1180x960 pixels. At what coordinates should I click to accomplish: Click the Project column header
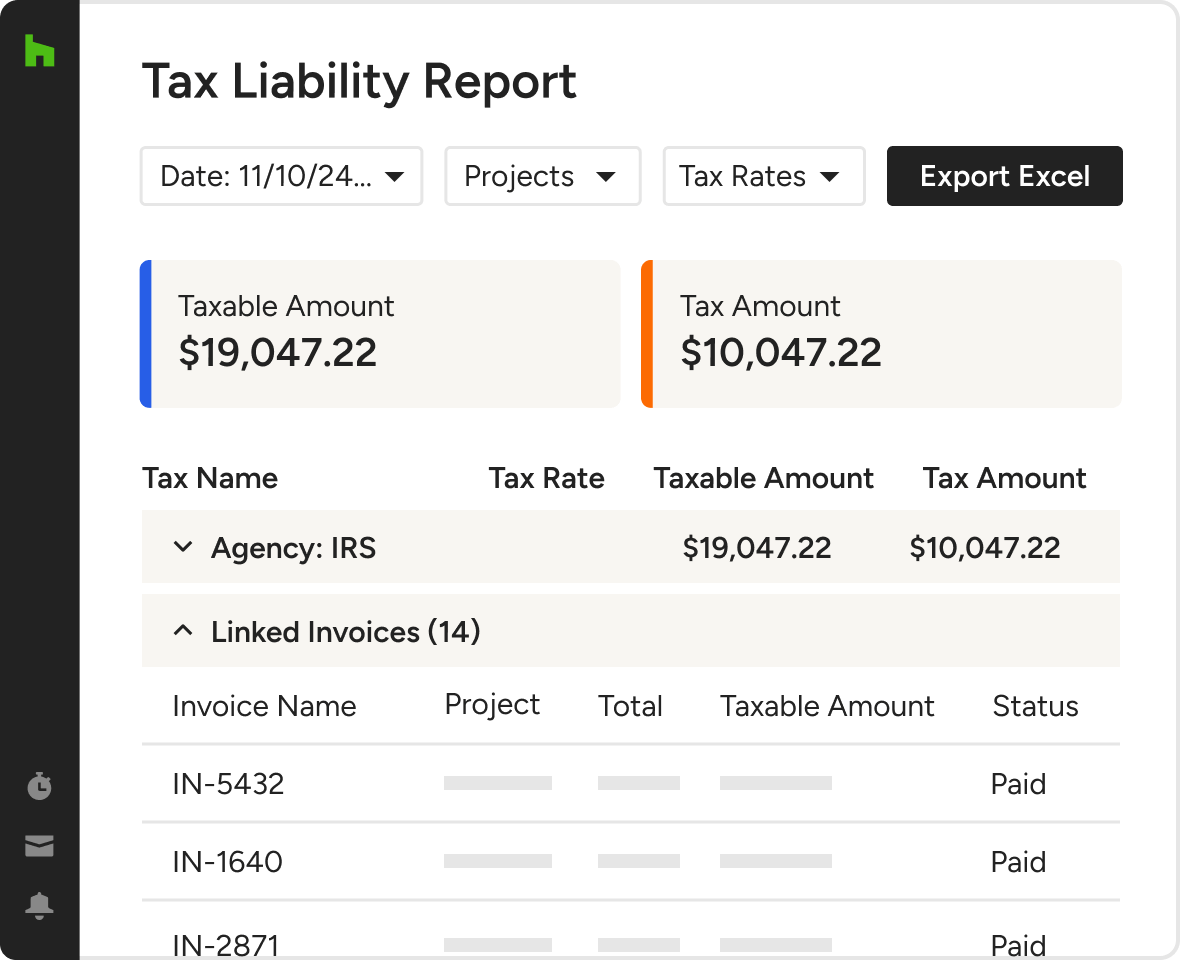point(492,704)
